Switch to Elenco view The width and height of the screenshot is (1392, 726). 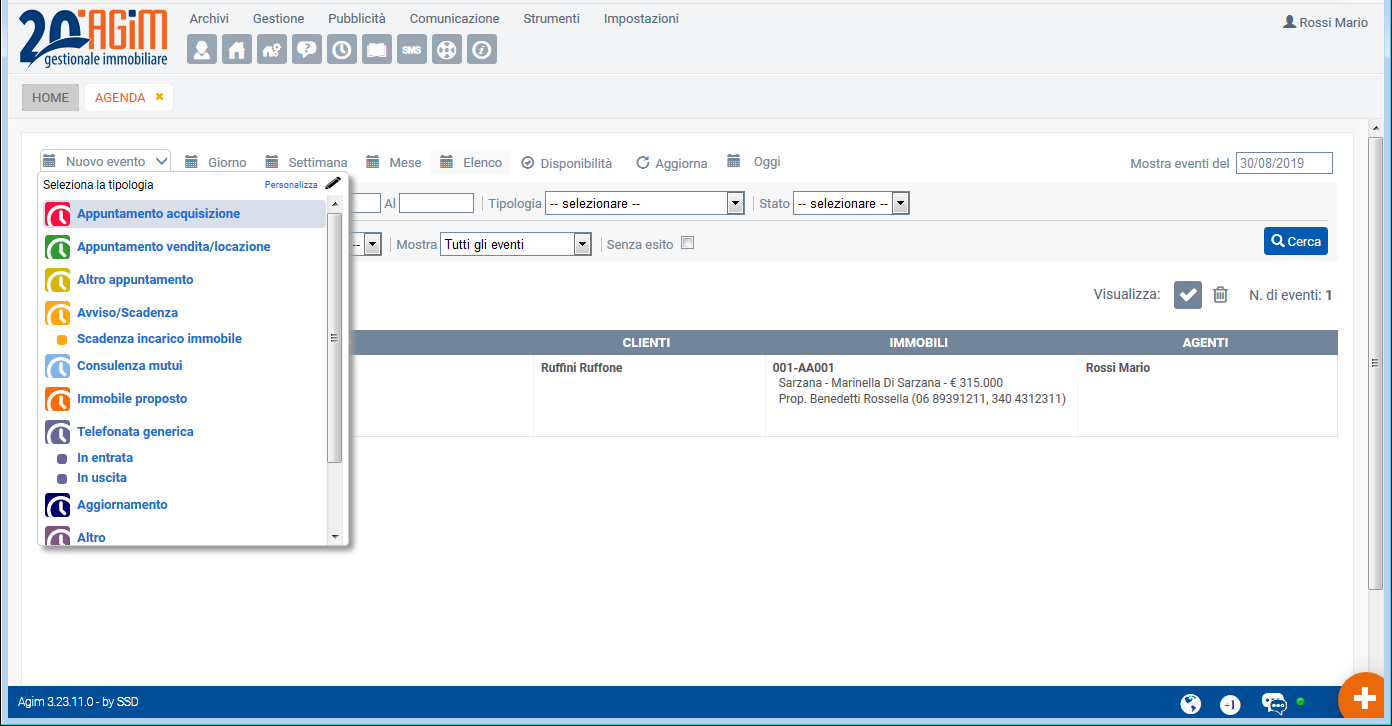tap(471, 162)
